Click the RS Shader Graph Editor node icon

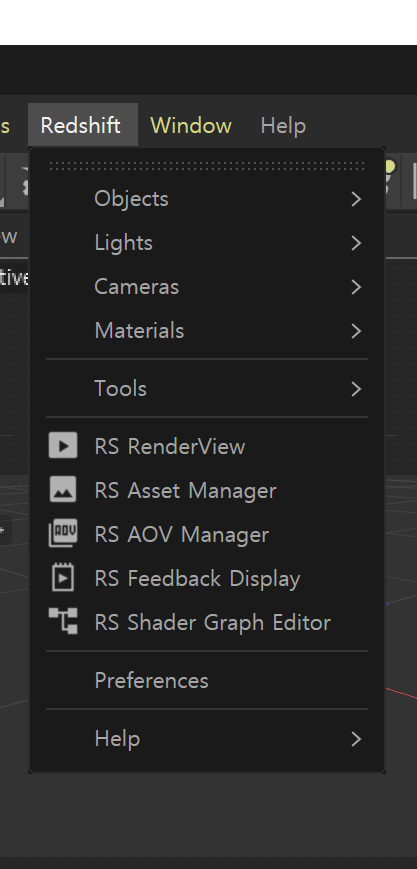tap(63, 622)
